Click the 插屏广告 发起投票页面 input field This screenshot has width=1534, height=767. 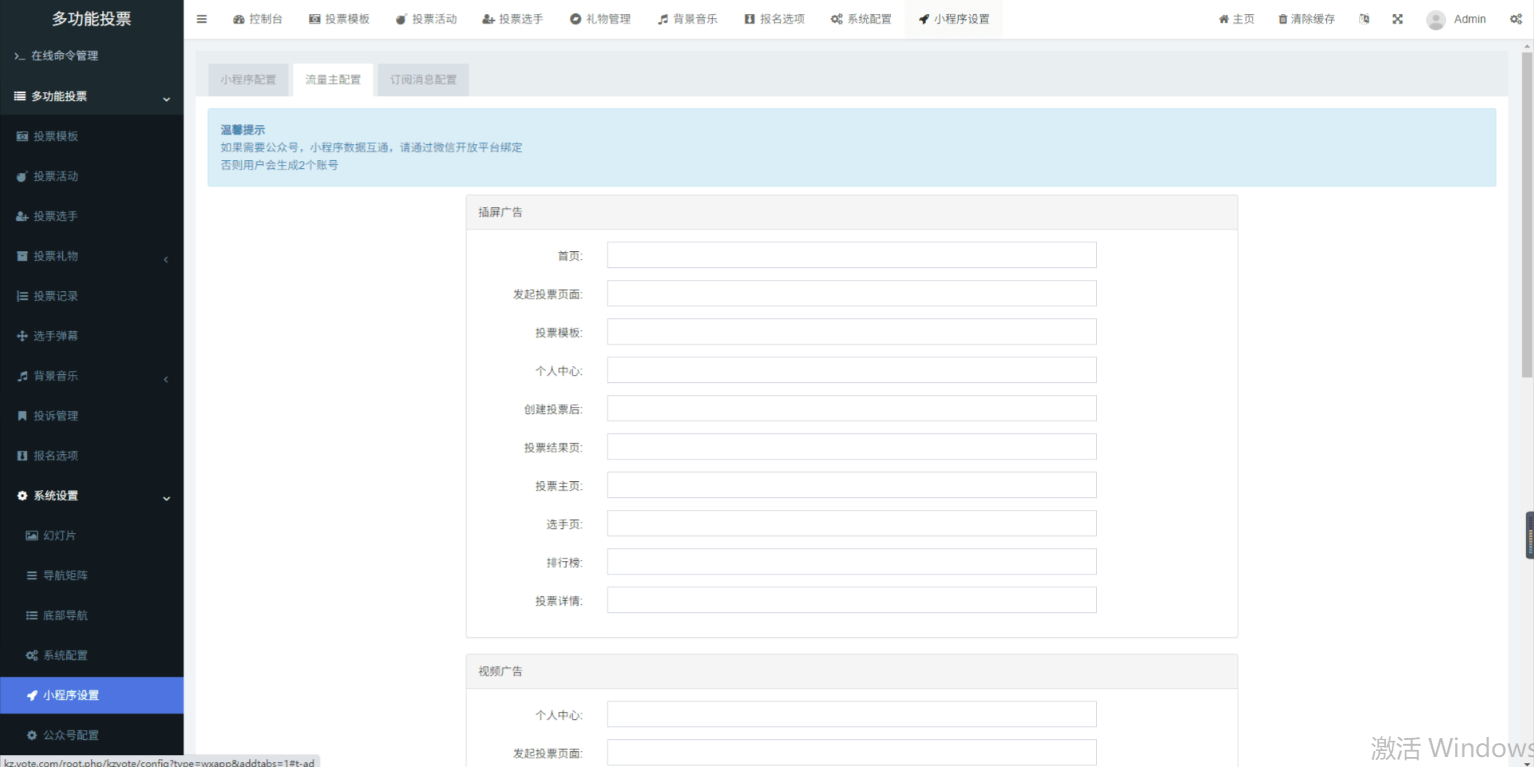pyautogui.click(x=852, y=293)
